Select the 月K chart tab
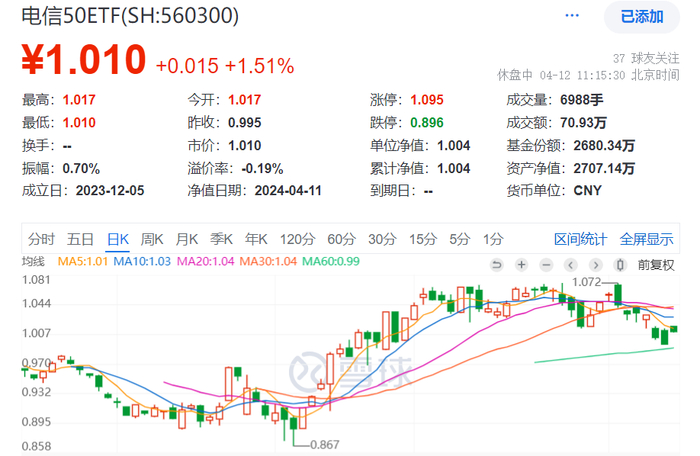Image resolution: width=700 pixels, height=456 pixels. coord(187,239)
